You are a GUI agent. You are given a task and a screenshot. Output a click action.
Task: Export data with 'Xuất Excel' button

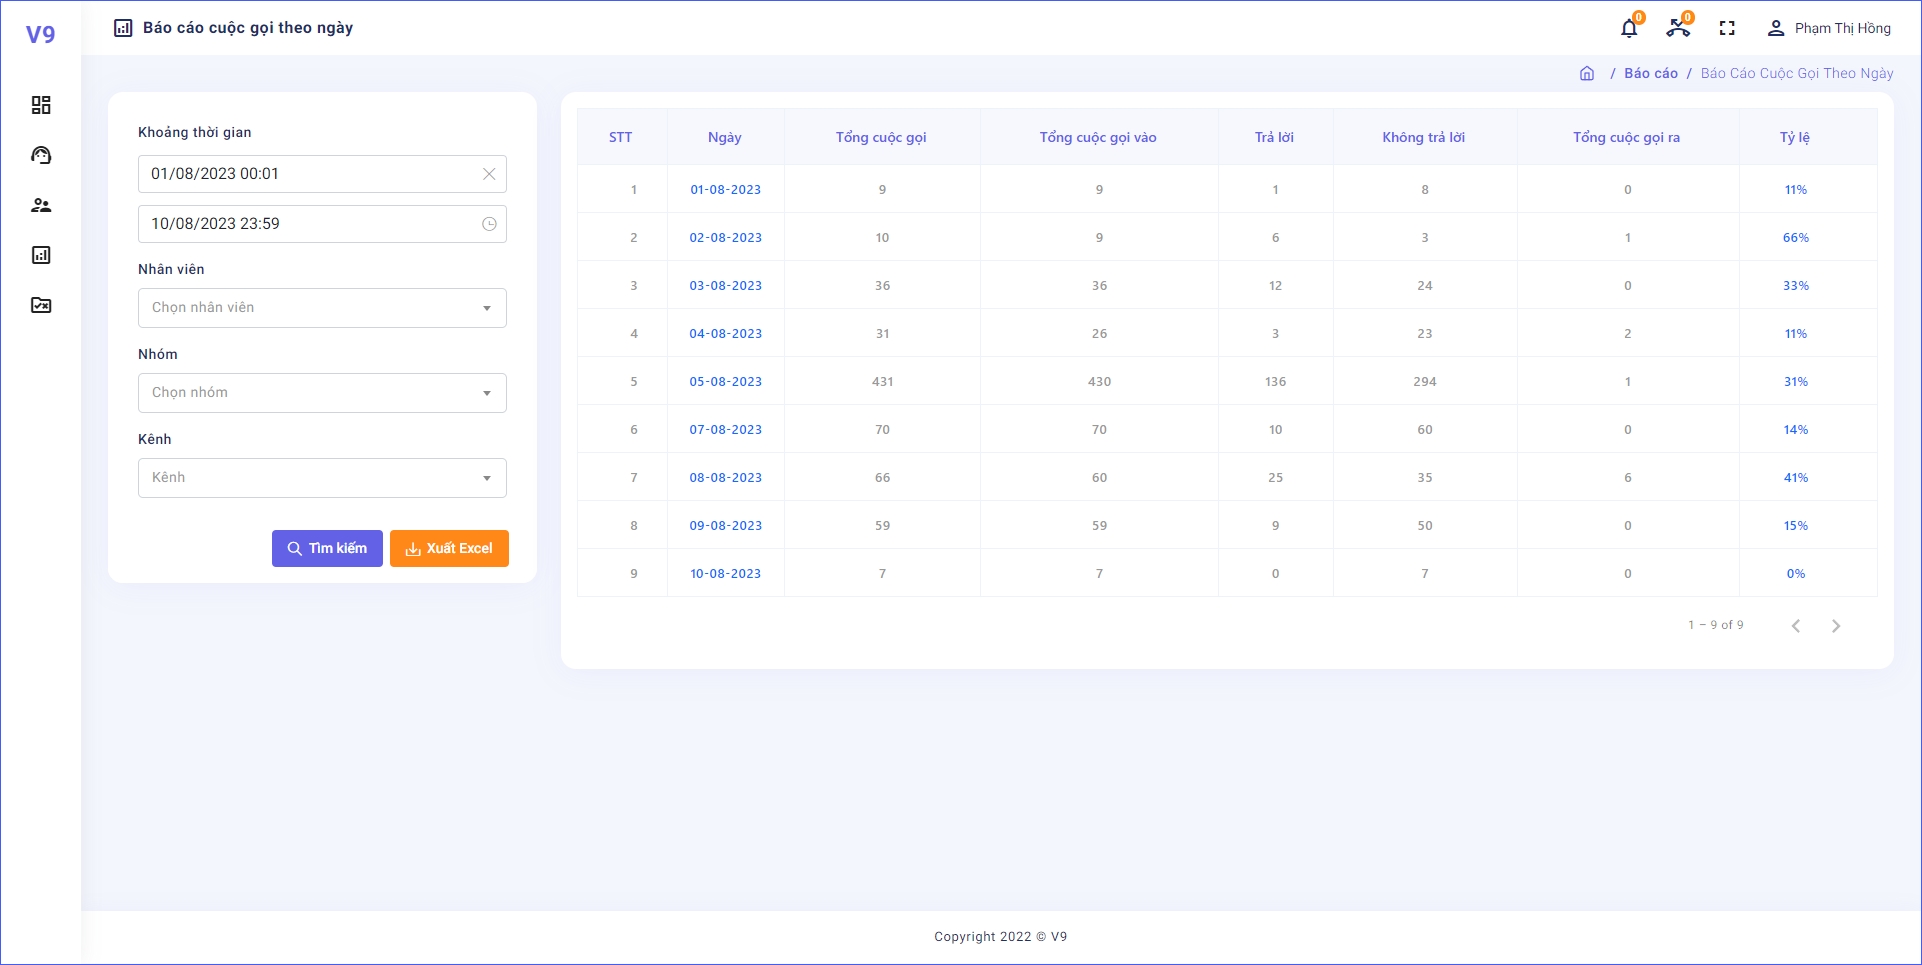coord(449,548)
